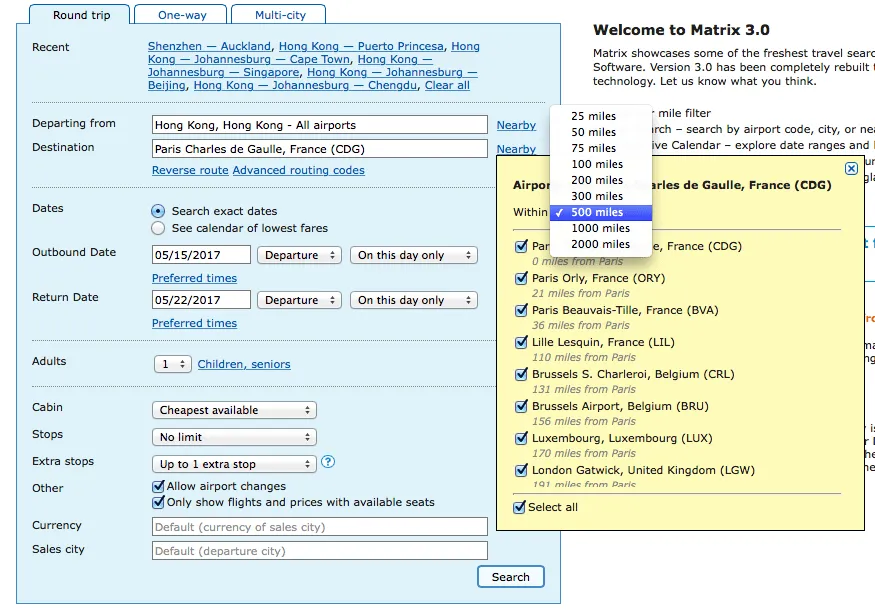
Task: Click the Clear all recent searches link
Action: [447, 85]
